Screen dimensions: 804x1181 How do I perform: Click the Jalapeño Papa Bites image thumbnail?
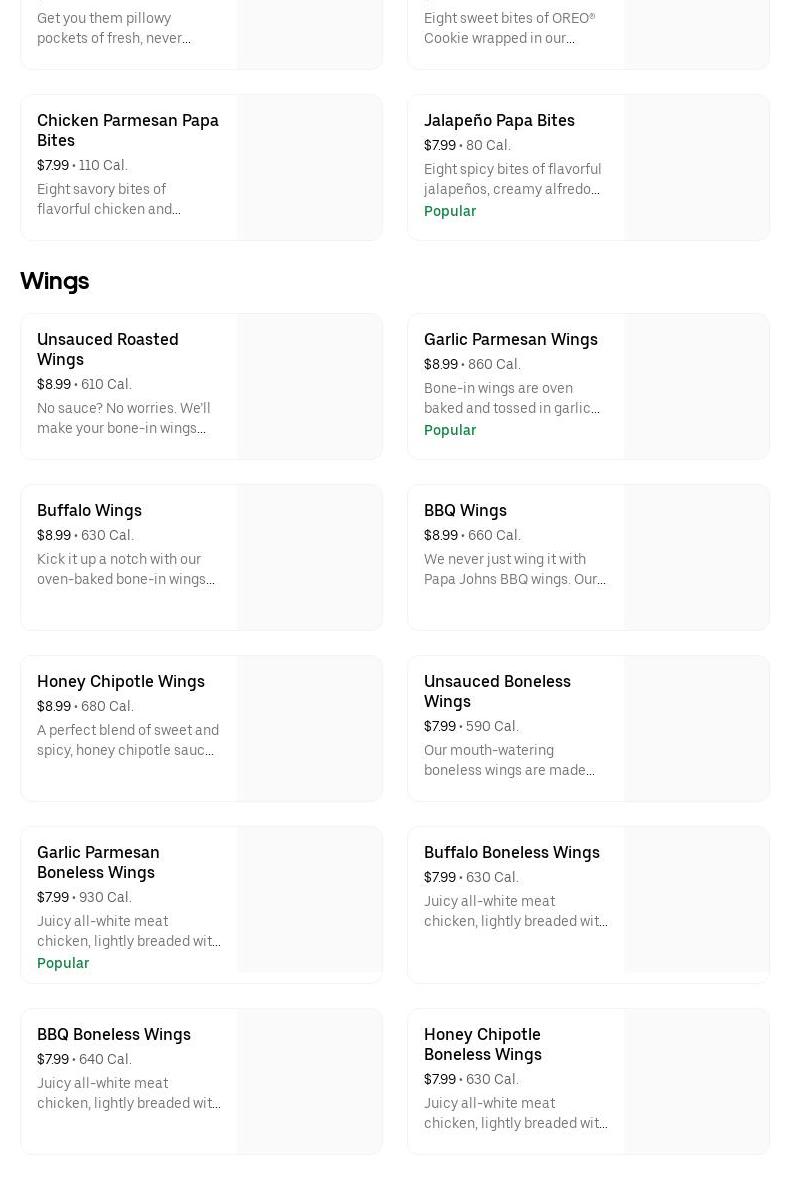click(x=696, y=168)
